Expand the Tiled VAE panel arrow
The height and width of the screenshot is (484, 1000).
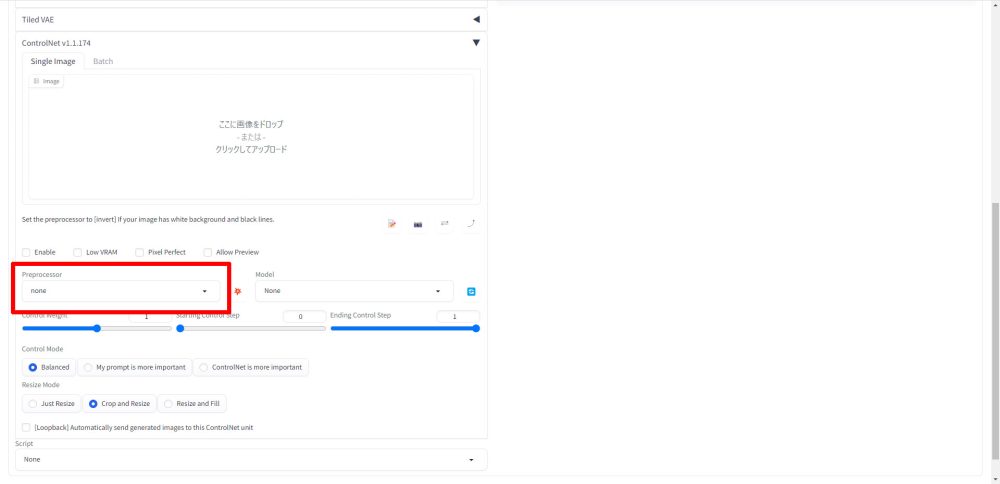pos(476,19)
